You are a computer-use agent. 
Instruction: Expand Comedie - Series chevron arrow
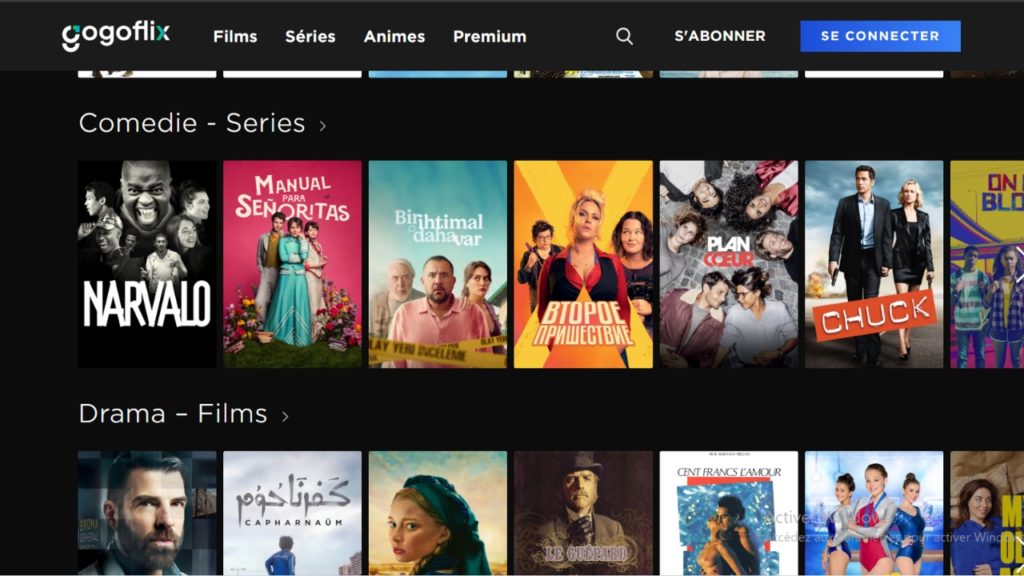coord(323,125)
